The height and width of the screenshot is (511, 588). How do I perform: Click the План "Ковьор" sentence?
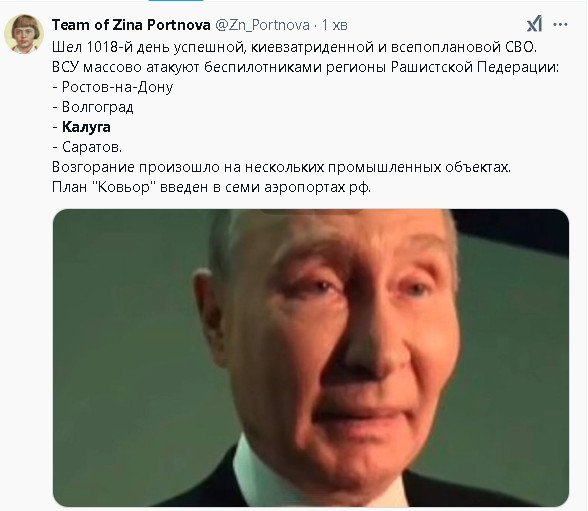click(211, 187)
